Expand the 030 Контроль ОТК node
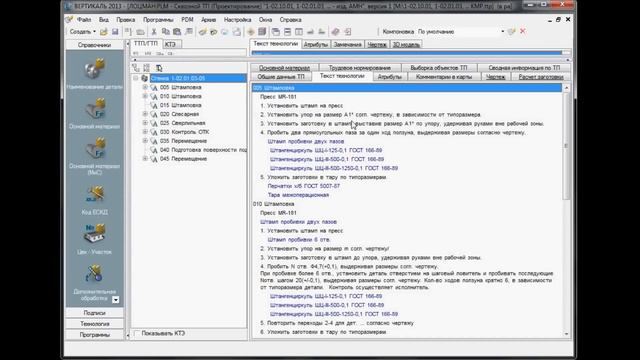The image size is (640, 360). point(145,132)
